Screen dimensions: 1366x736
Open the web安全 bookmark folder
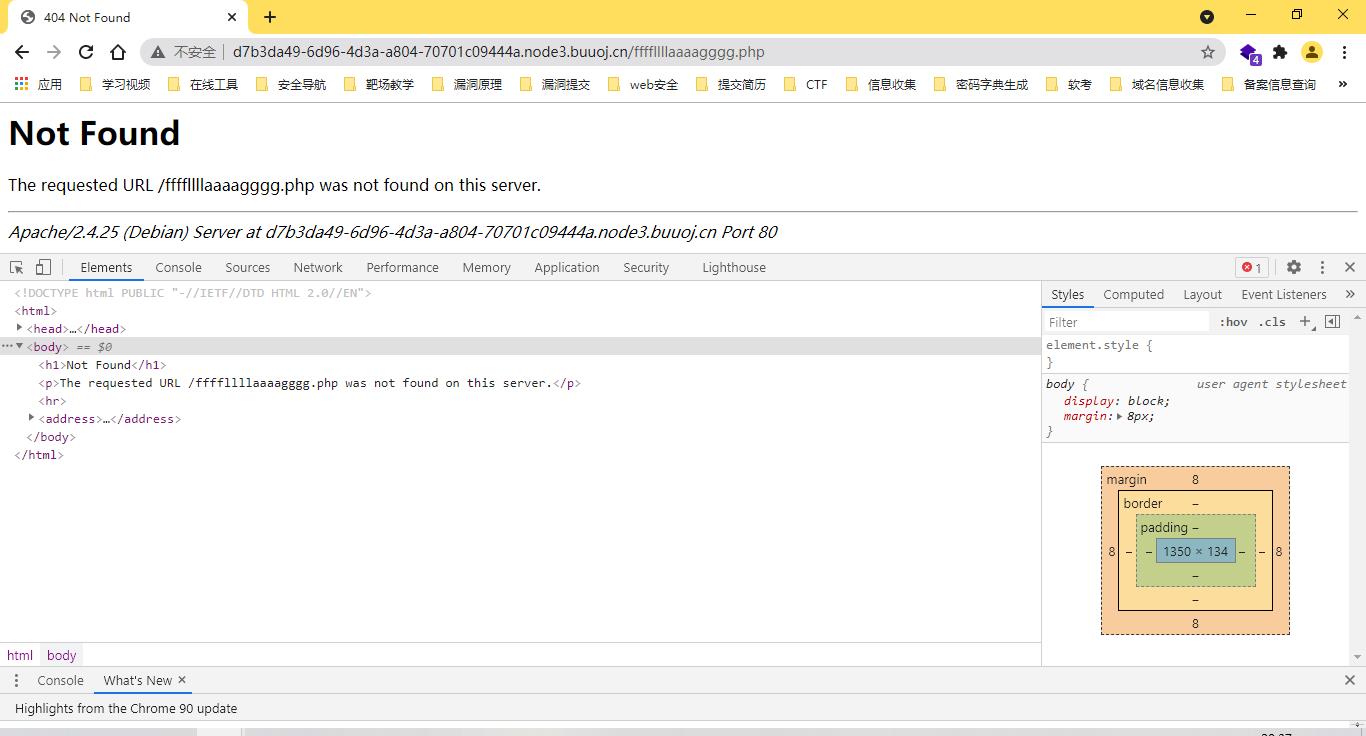click(643, 84)
